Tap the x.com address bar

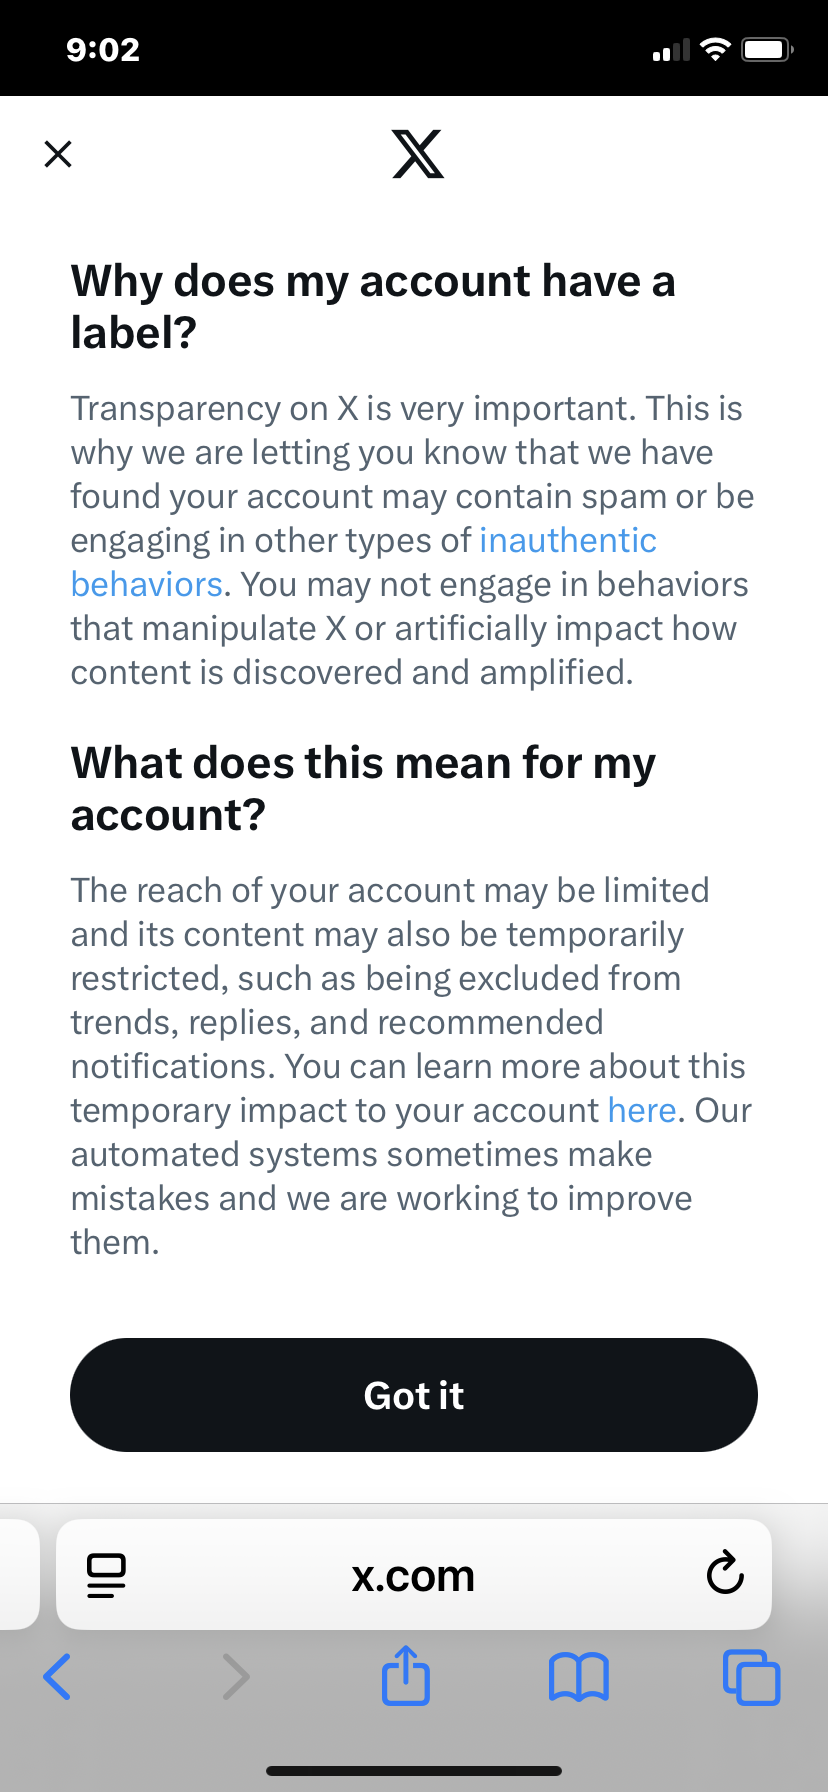point(413,1576)
